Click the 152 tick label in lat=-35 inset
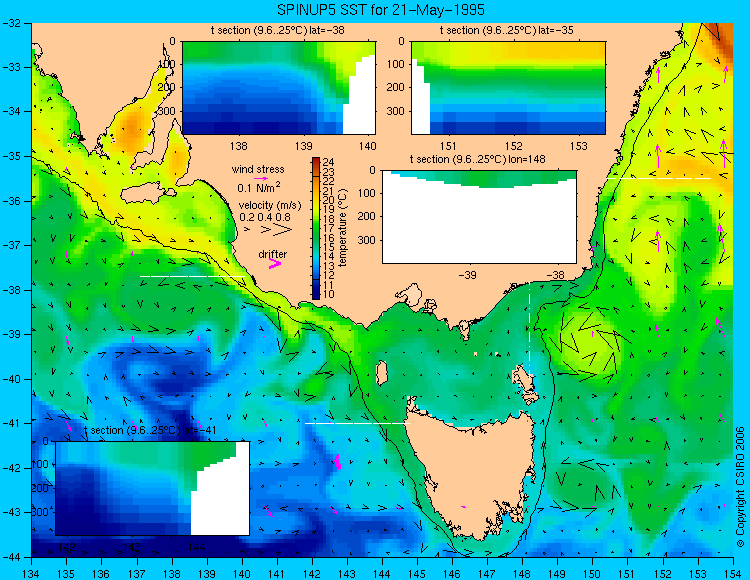The width and height of the screenshot is (750, 580). [514, 145]
